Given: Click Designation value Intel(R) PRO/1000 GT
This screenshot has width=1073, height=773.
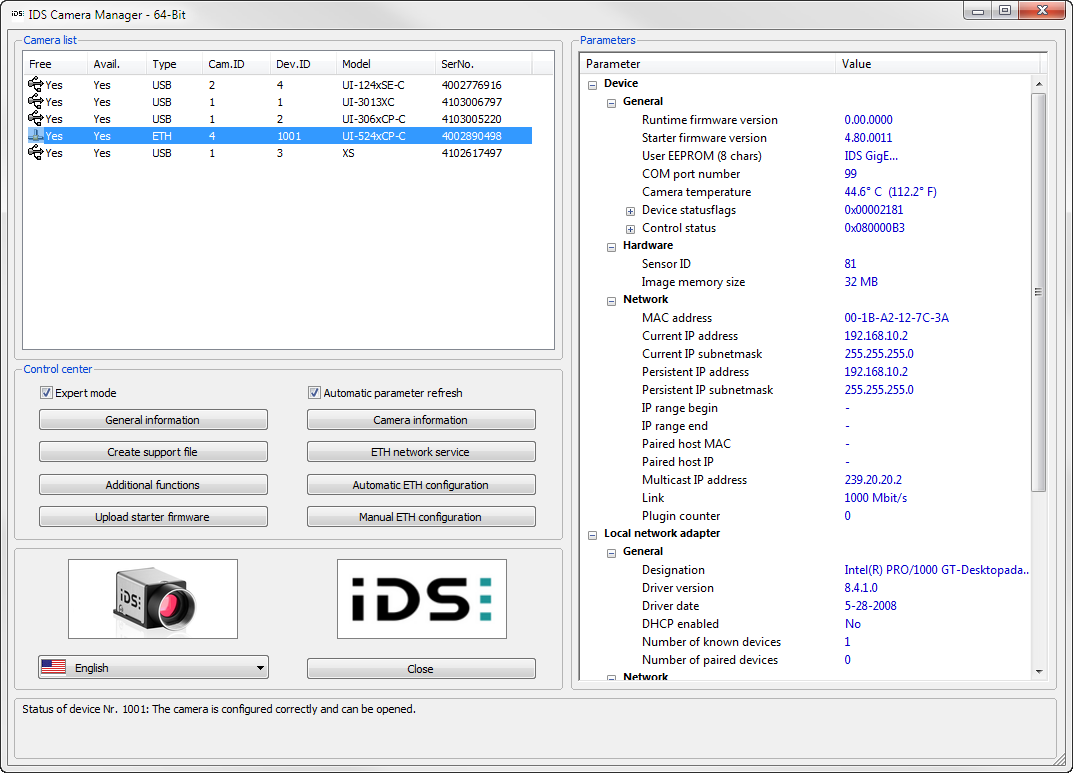Looking at the screenshot, I should coord(936,570).
